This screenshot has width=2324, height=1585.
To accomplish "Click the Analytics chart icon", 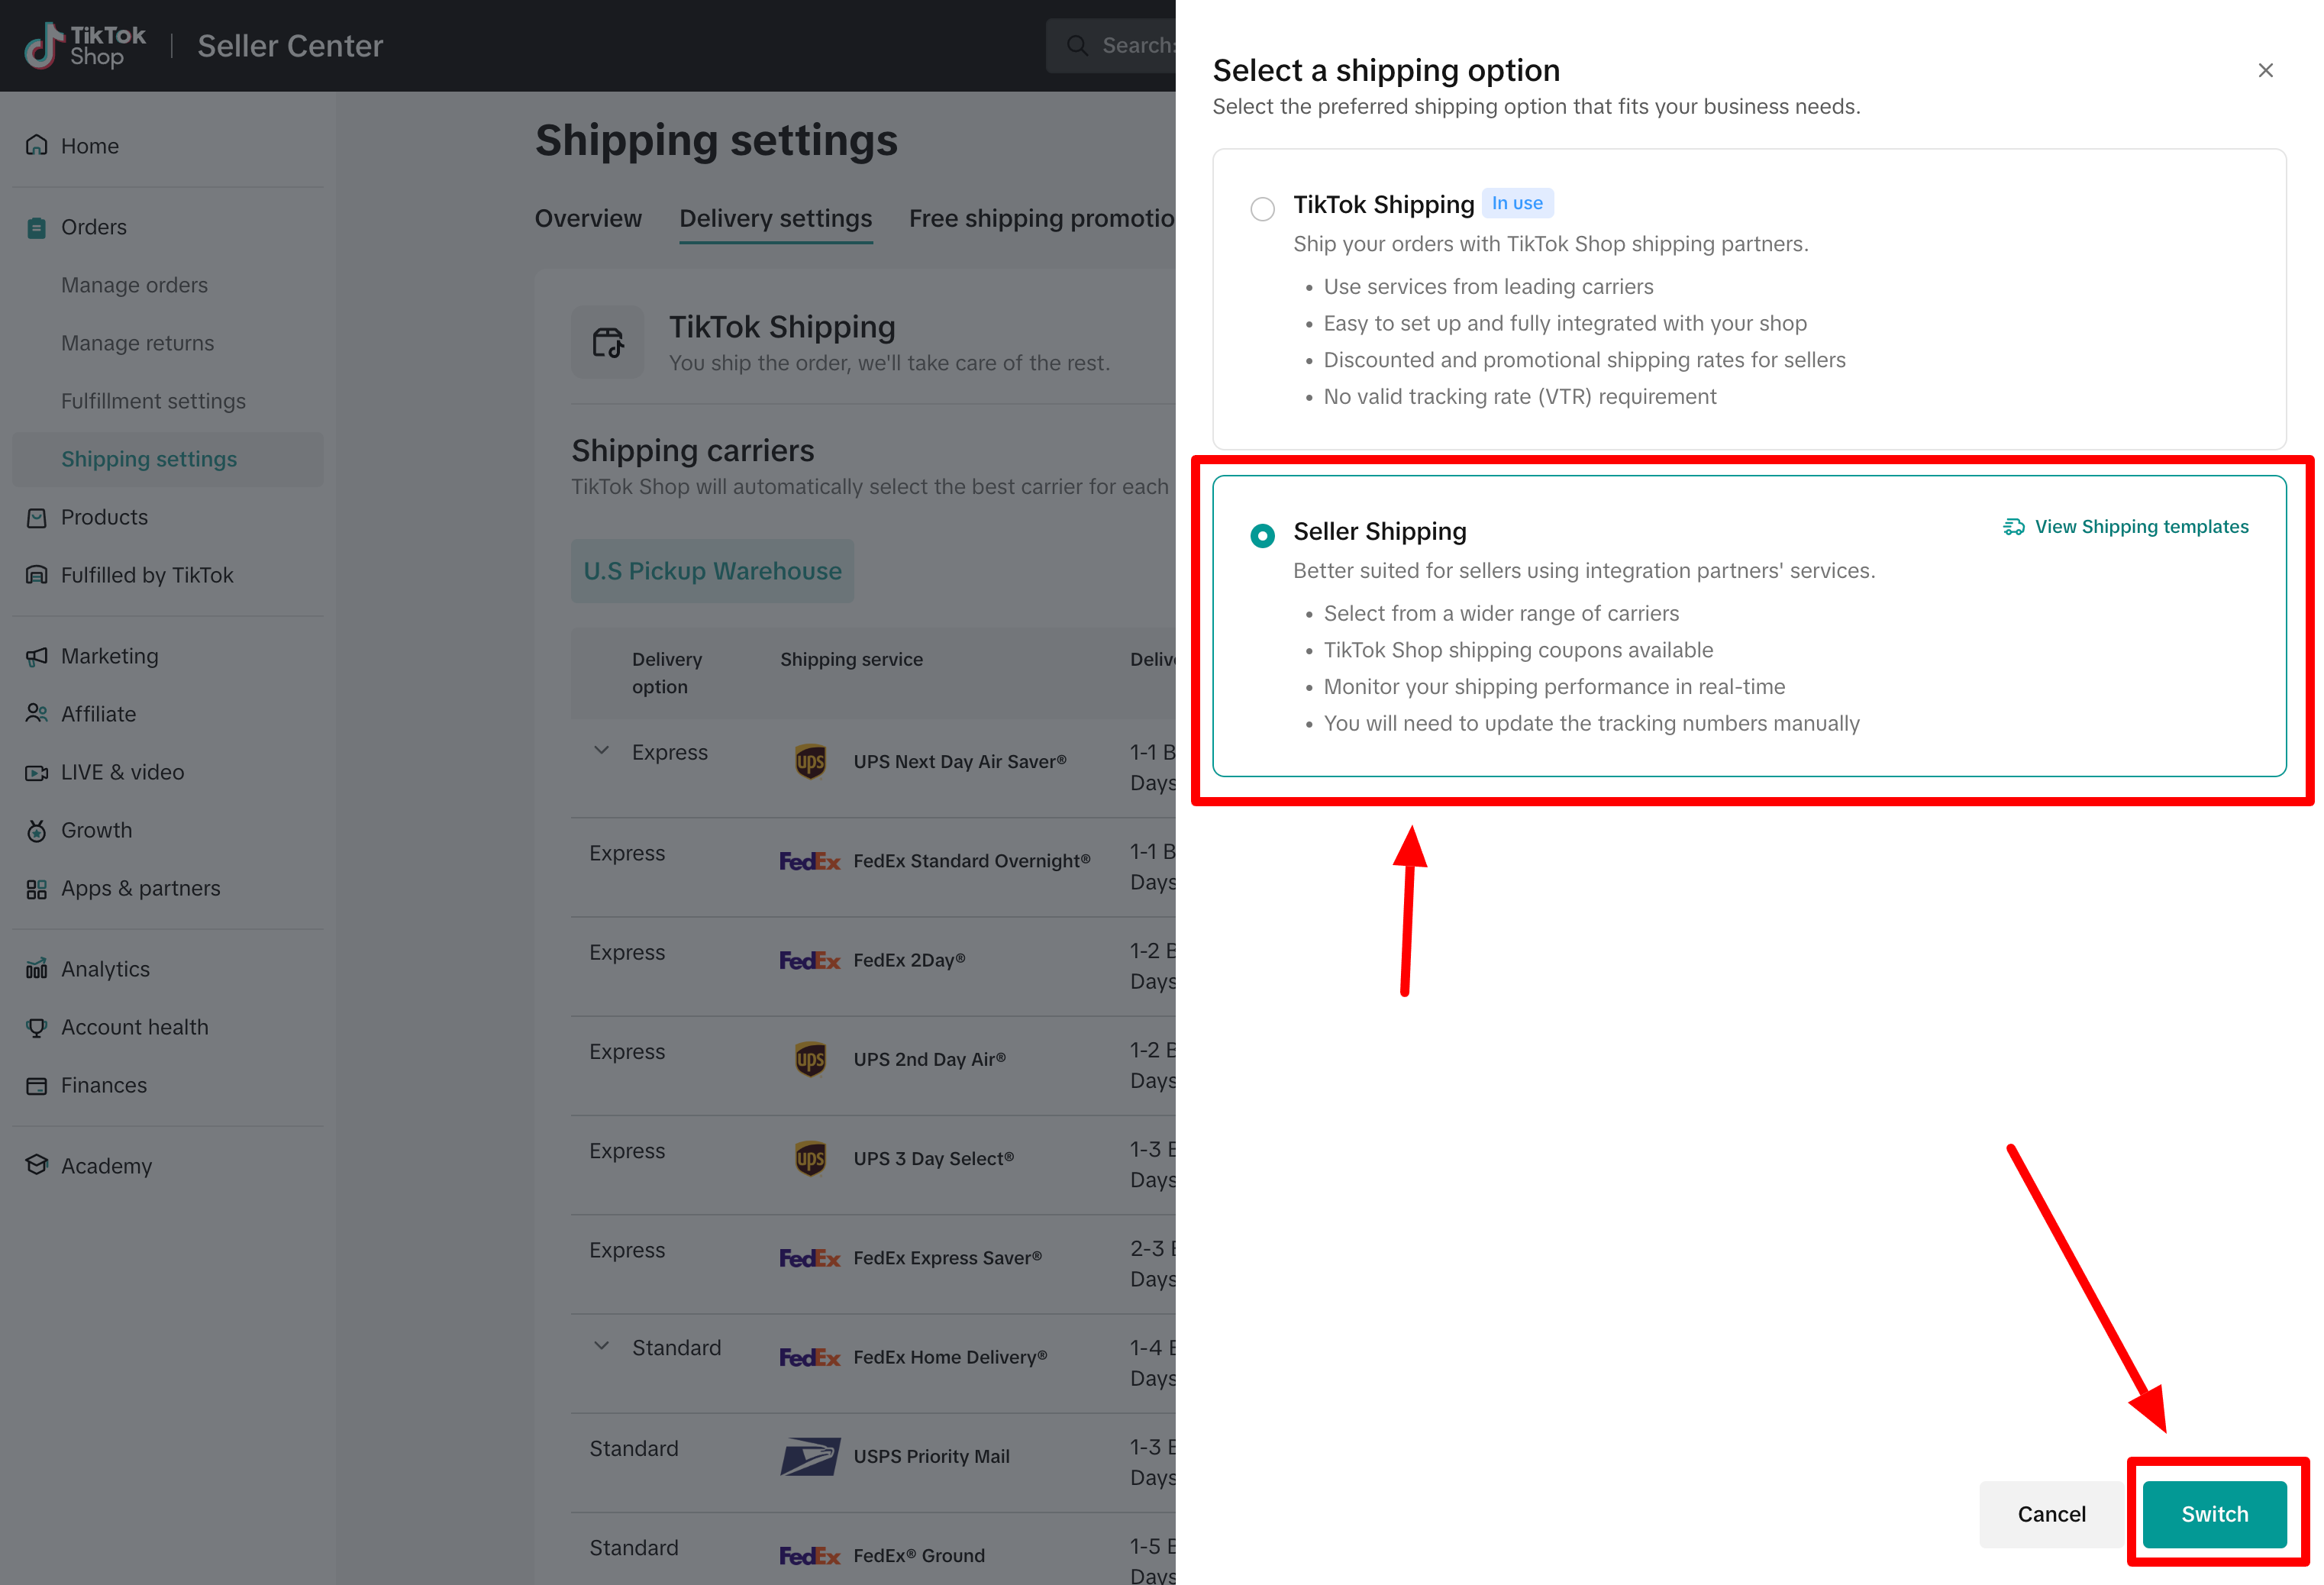I will pyautogui.click(x=37, y=969).
